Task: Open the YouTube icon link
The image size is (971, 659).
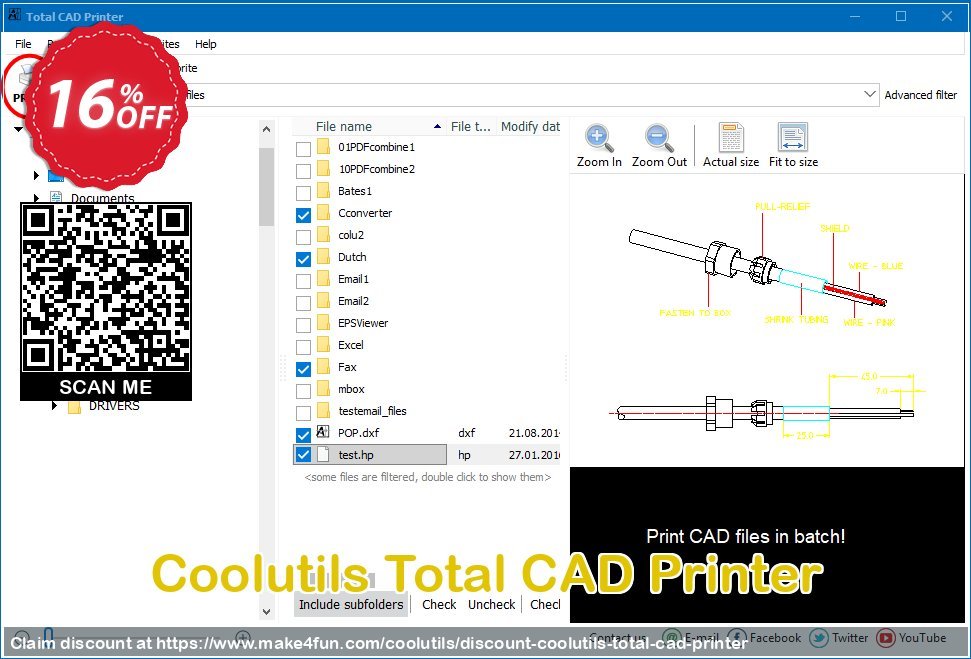Action: pos(886,637)
